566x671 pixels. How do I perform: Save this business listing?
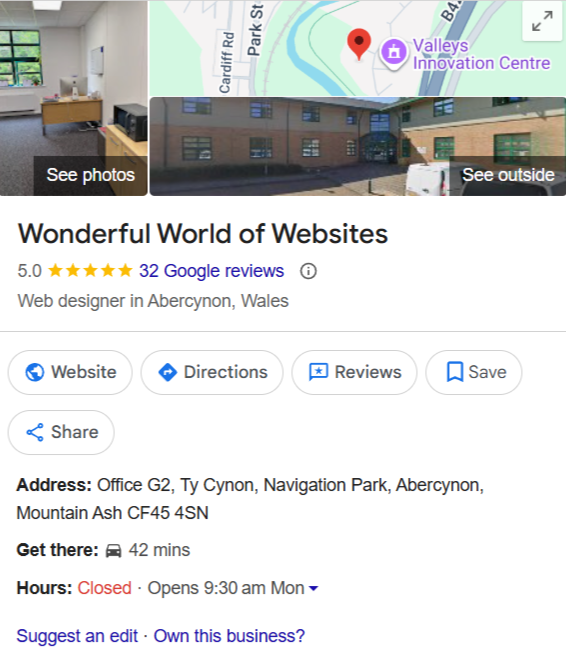tap(474, 372)
